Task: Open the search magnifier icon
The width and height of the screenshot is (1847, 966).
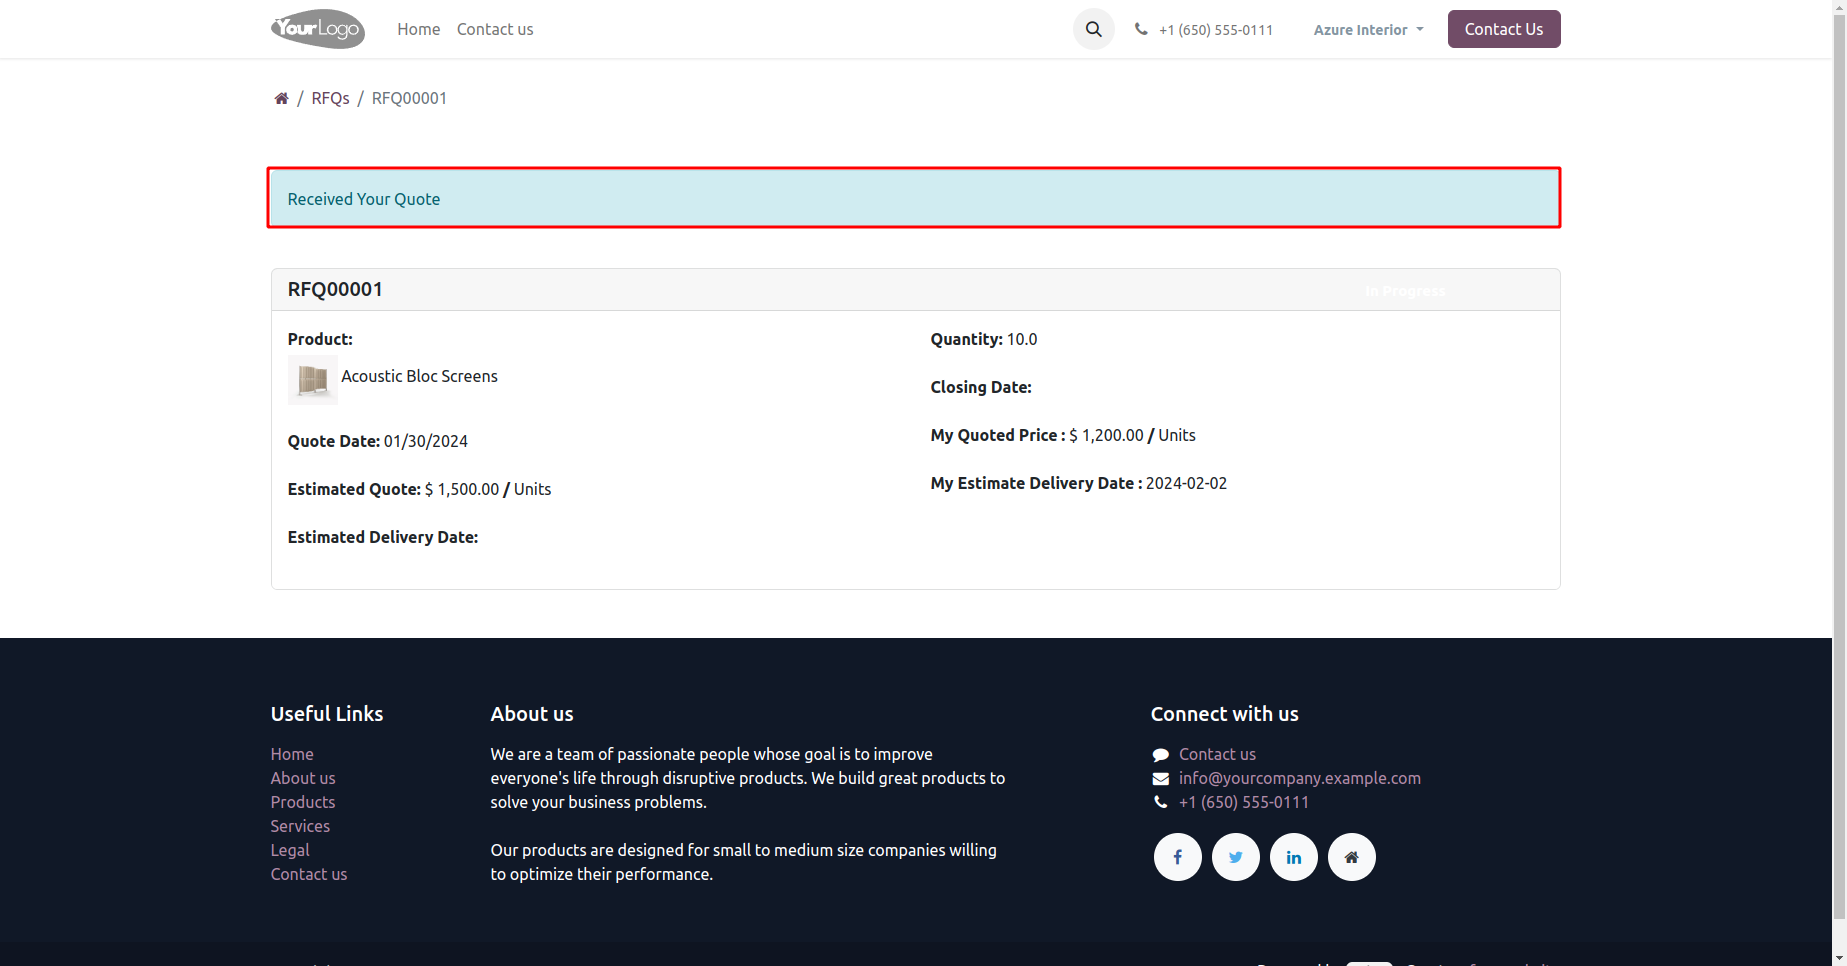Action: pos(1094,29)
